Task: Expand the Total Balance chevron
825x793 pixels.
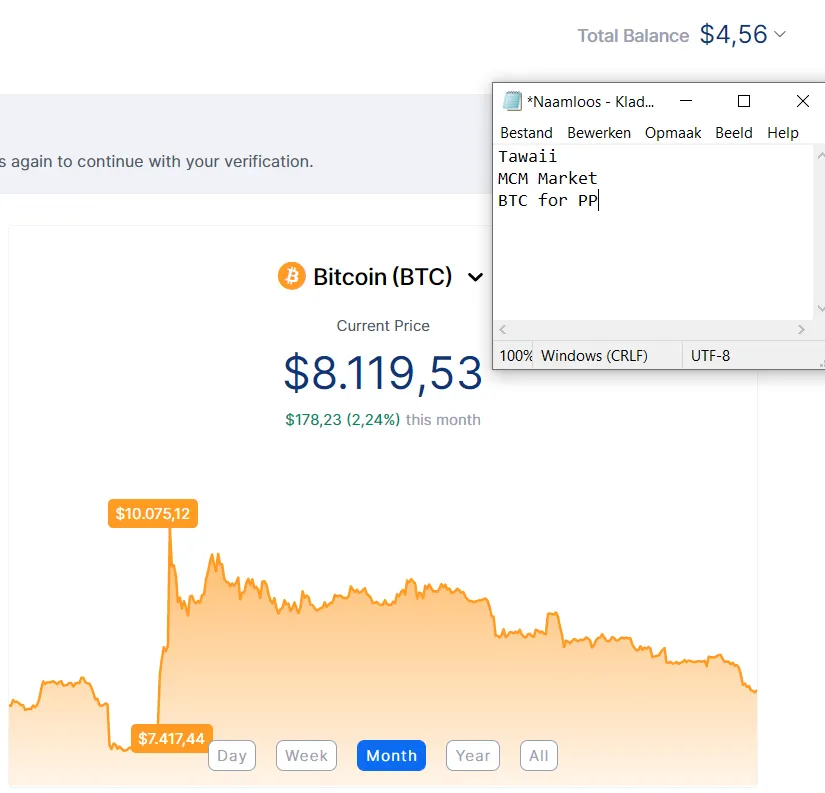Action: tap(780, 35)
